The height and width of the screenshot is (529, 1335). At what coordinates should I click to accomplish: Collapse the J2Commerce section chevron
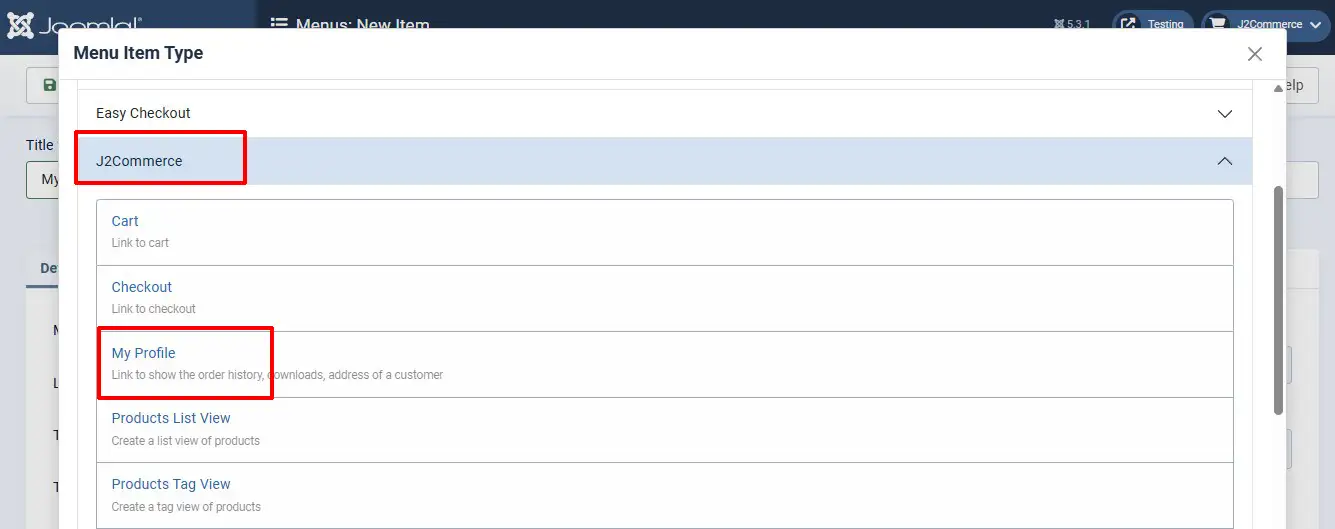pyautogui.click(x=1224, y=161)
